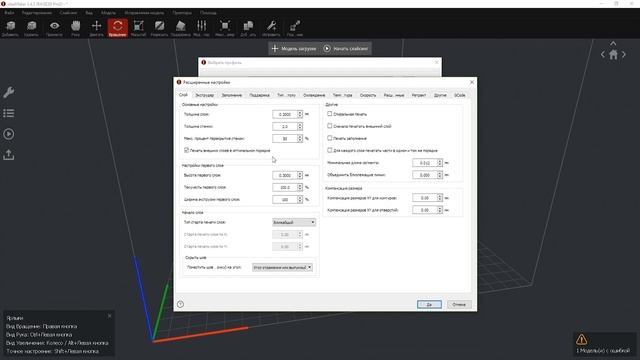Click the first layer height stepper arrows
The width and height of the screenshot is (640, 360).
tap(300, 175)
